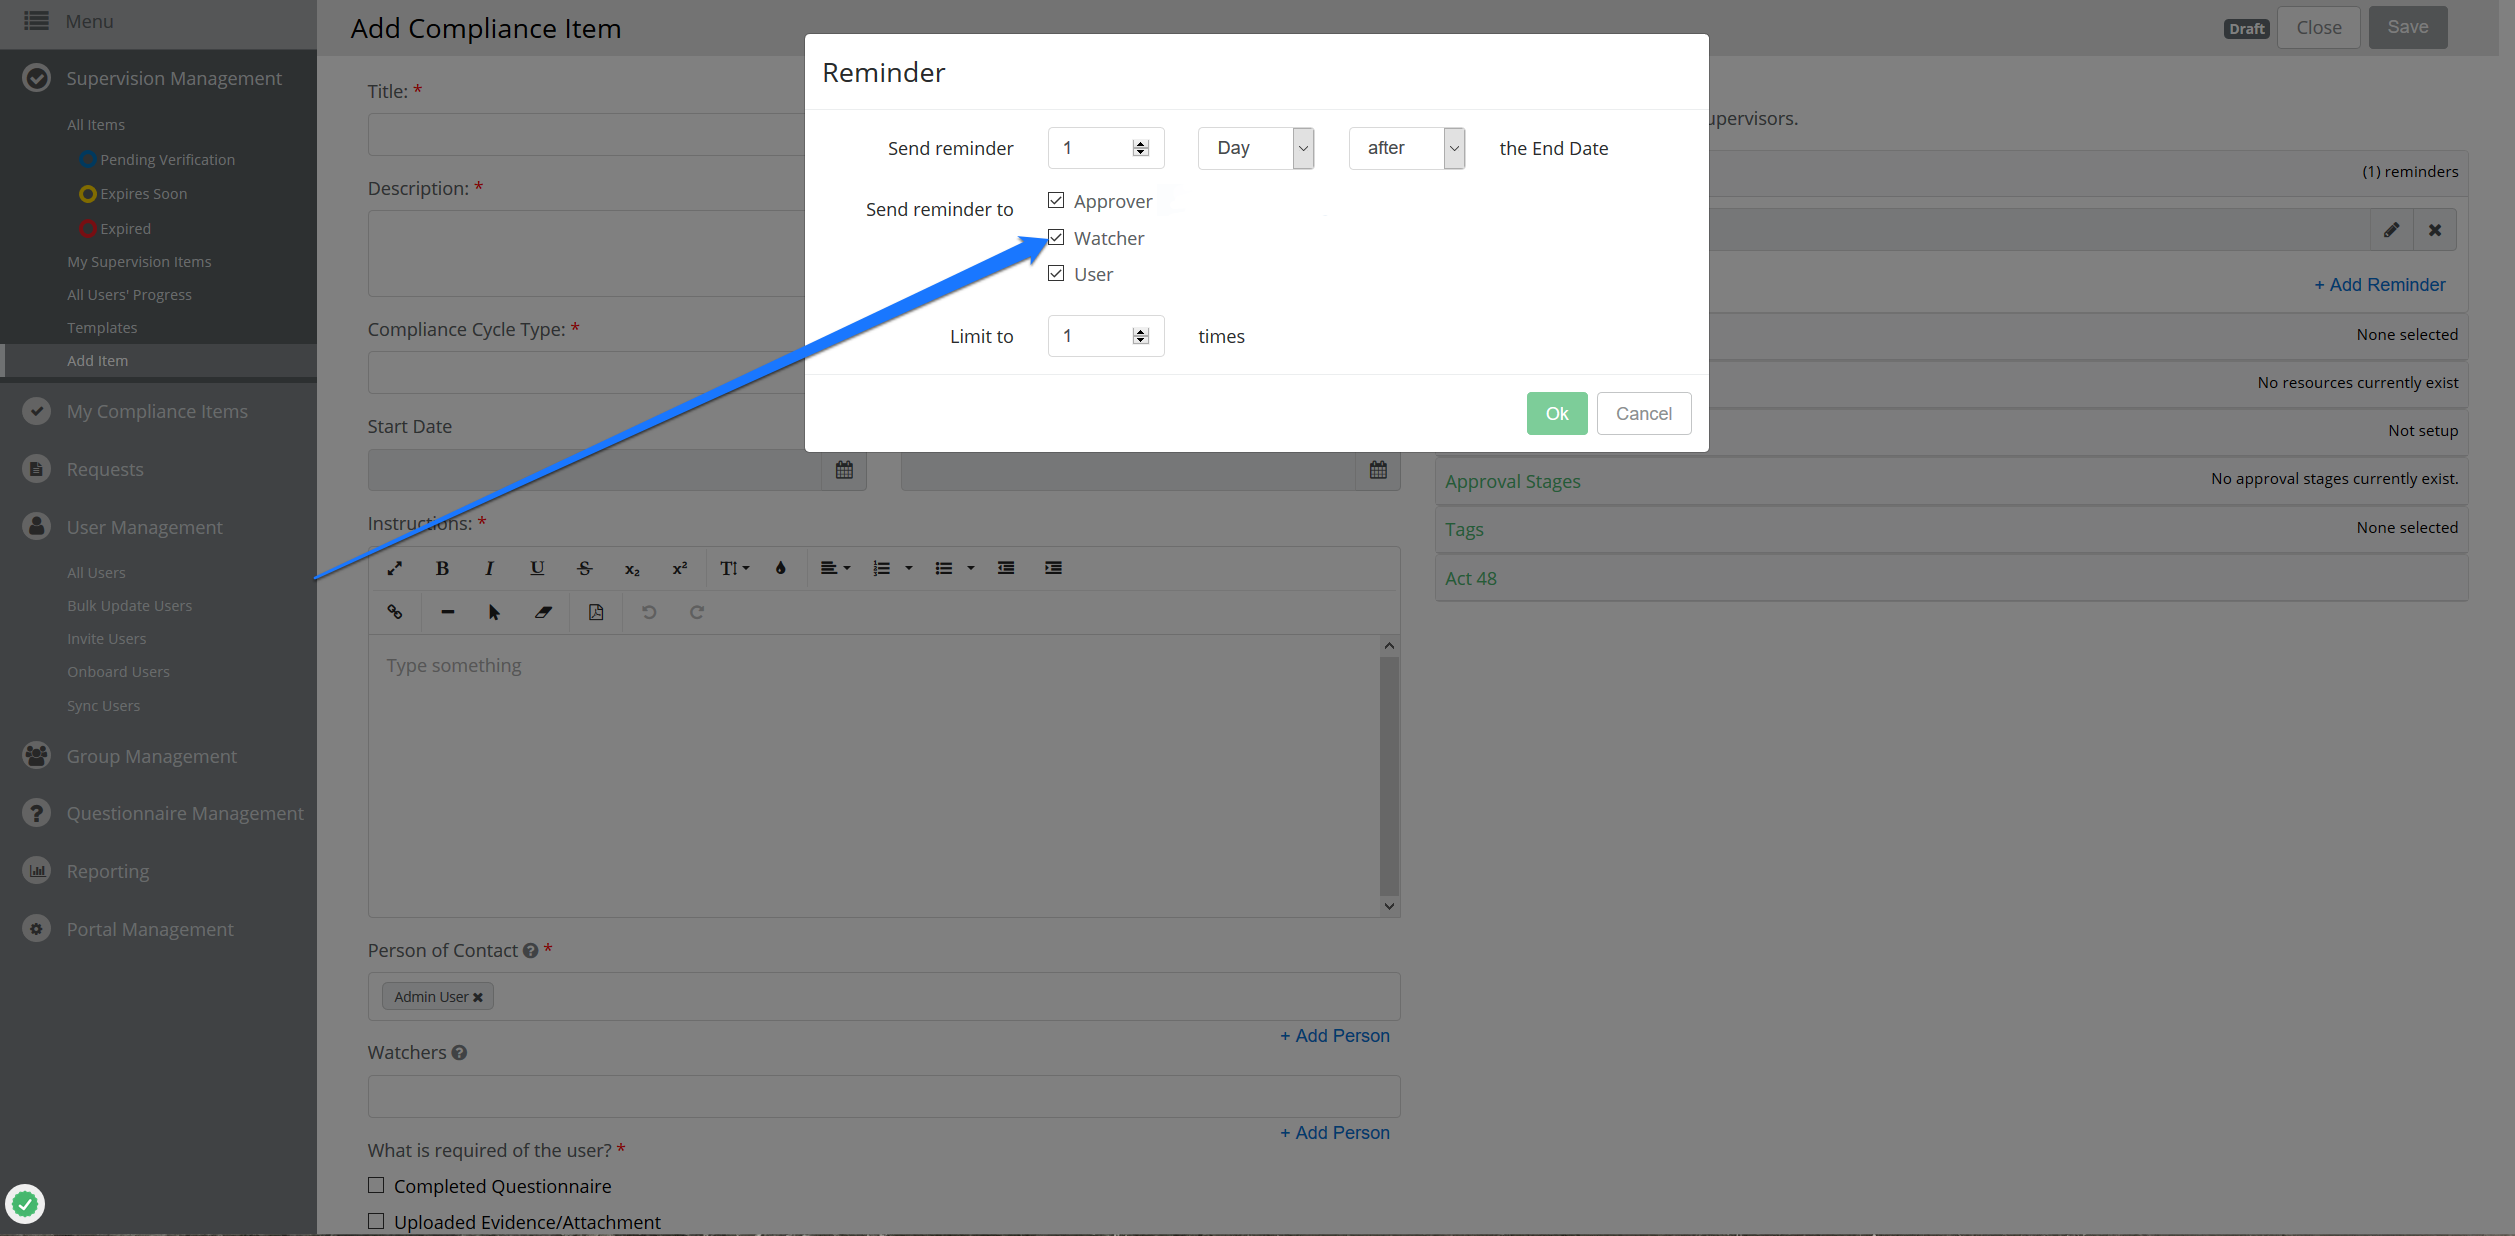Open the text alignment dropdown
The width and height of the screenshot is (2515, 1236).
[x=835, y=568]
